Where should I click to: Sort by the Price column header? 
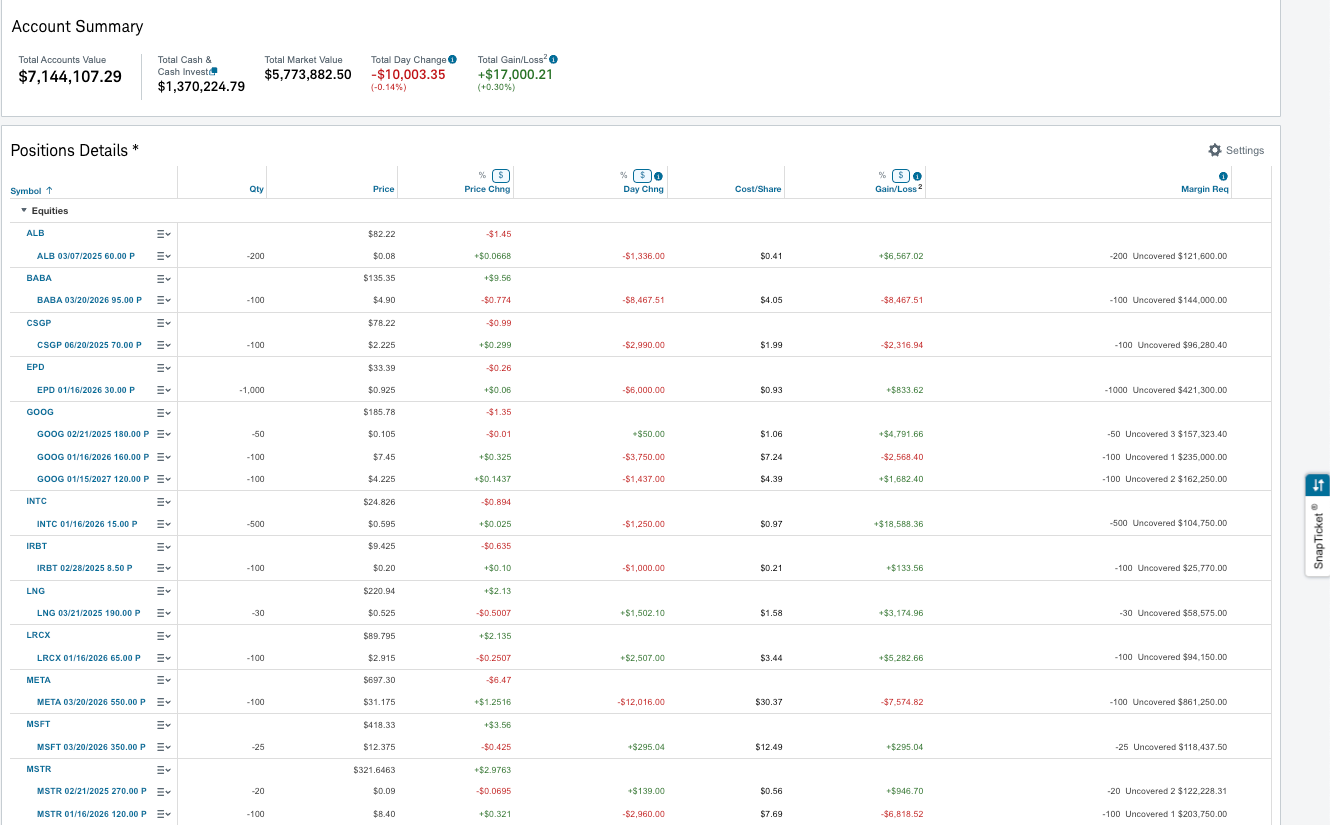point(384,189)
